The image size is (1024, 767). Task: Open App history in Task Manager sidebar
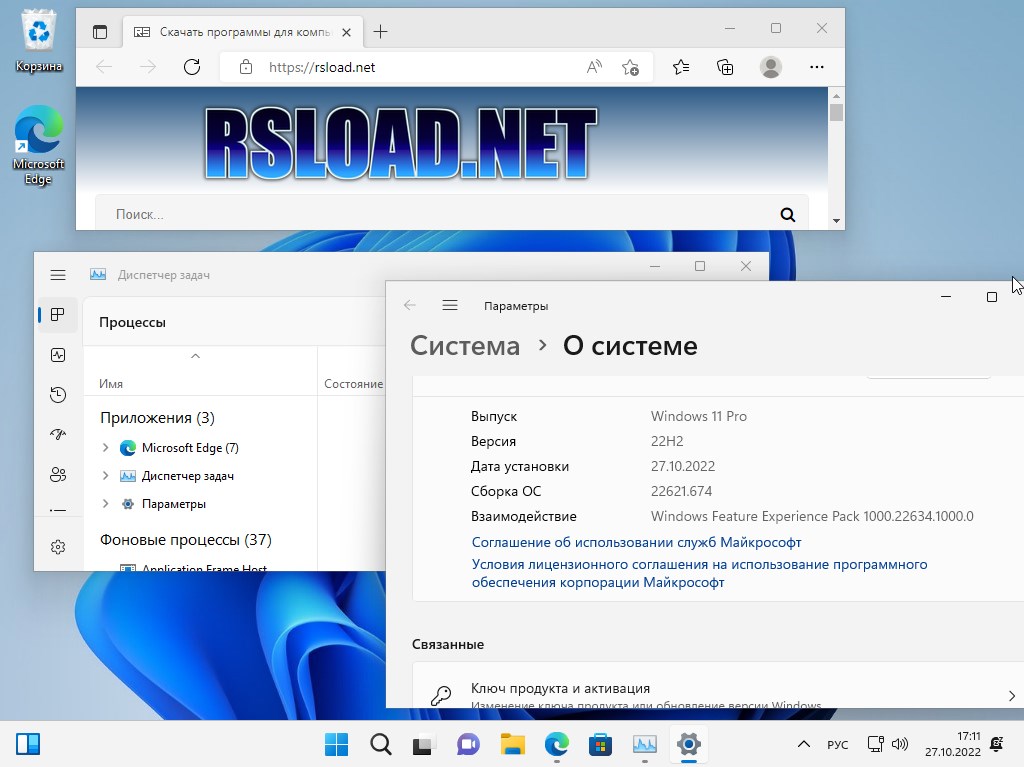58,395
